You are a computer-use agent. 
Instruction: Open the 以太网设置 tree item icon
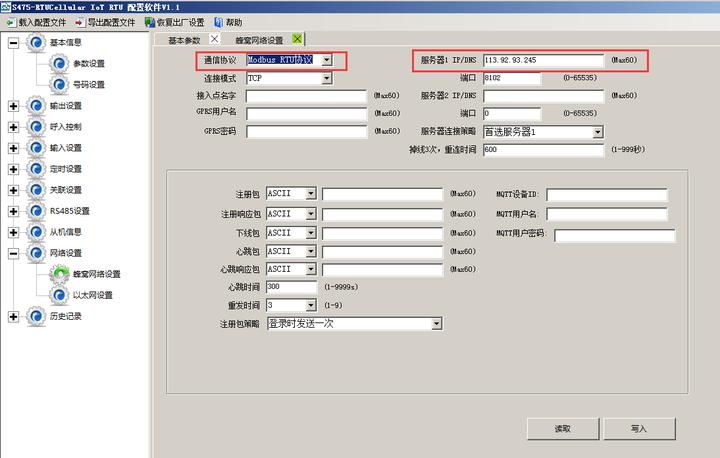tap(59, 295)
